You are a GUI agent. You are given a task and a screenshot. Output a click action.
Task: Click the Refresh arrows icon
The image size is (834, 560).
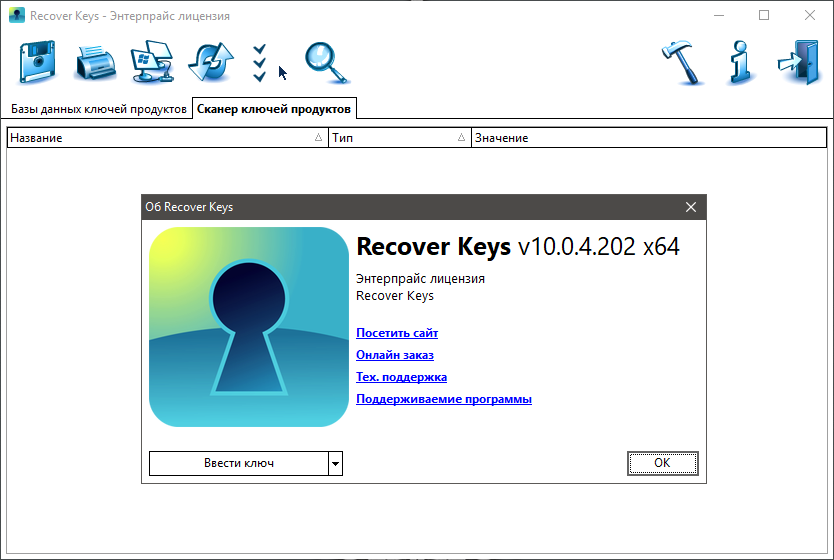tap(211, 62)
